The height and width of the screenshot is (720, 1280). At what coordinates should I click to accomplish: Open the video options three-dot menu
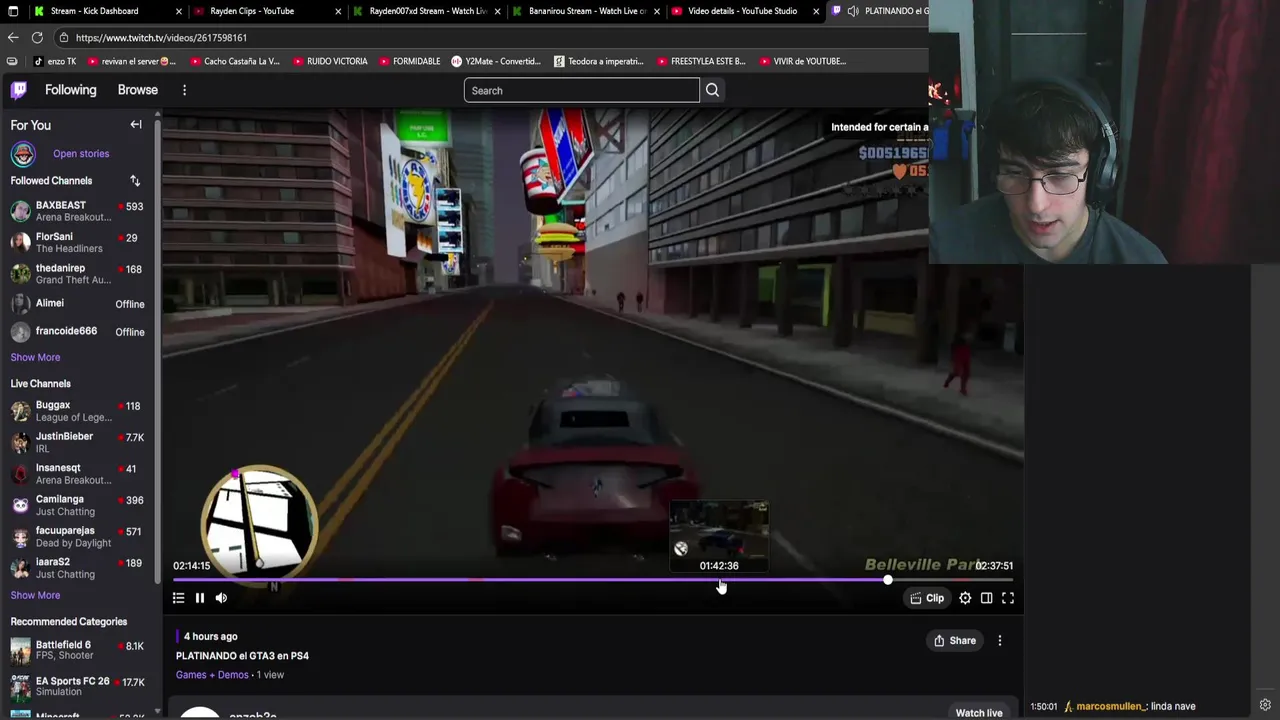click(x=1000, y=641)
